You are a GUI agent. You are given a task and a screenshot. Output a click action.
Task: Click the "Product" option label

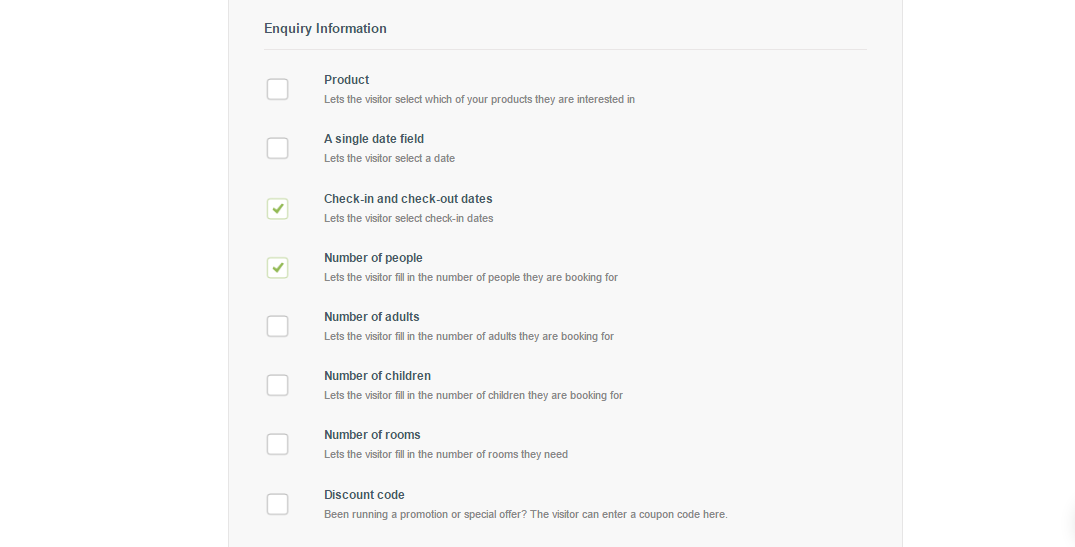tap(346, 80)
